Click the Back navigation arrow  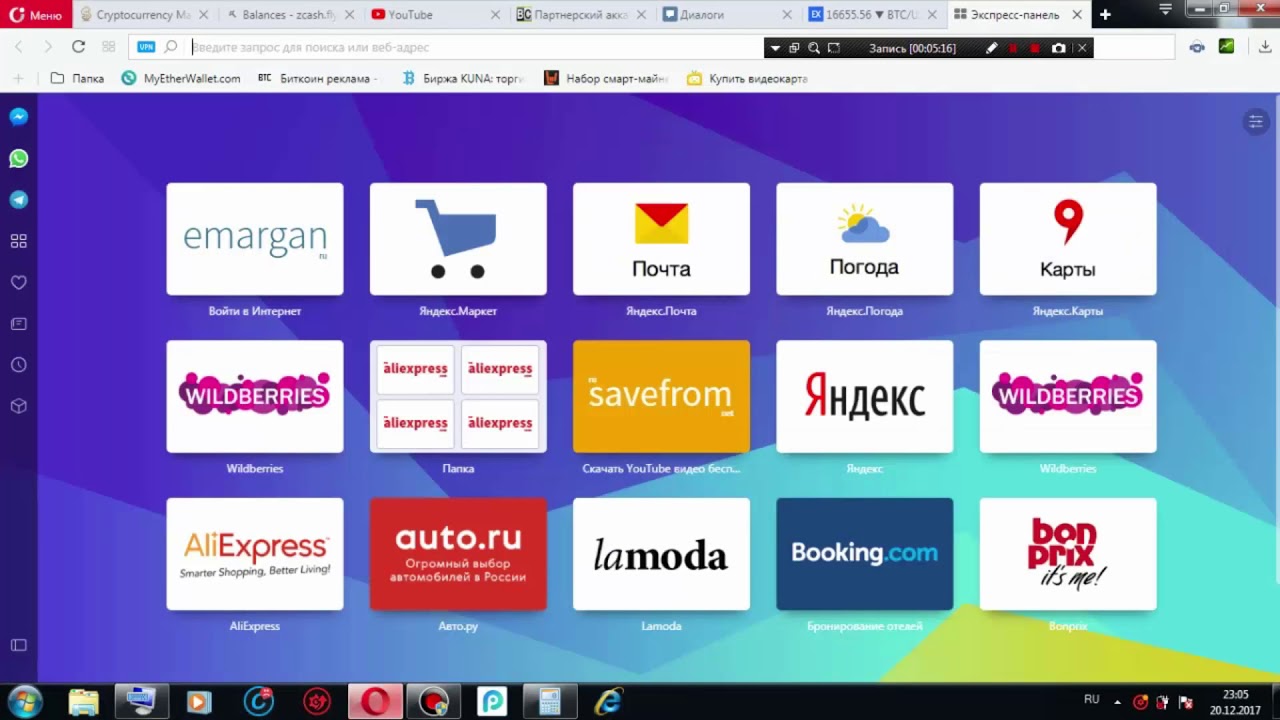click(x=19, y=47)
